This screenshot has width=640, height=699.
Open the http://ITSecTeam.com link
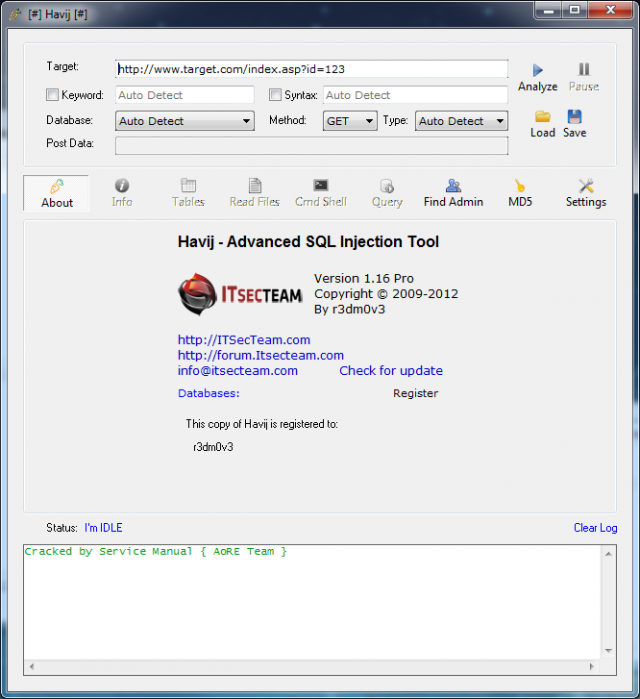(x=244, y=340)
